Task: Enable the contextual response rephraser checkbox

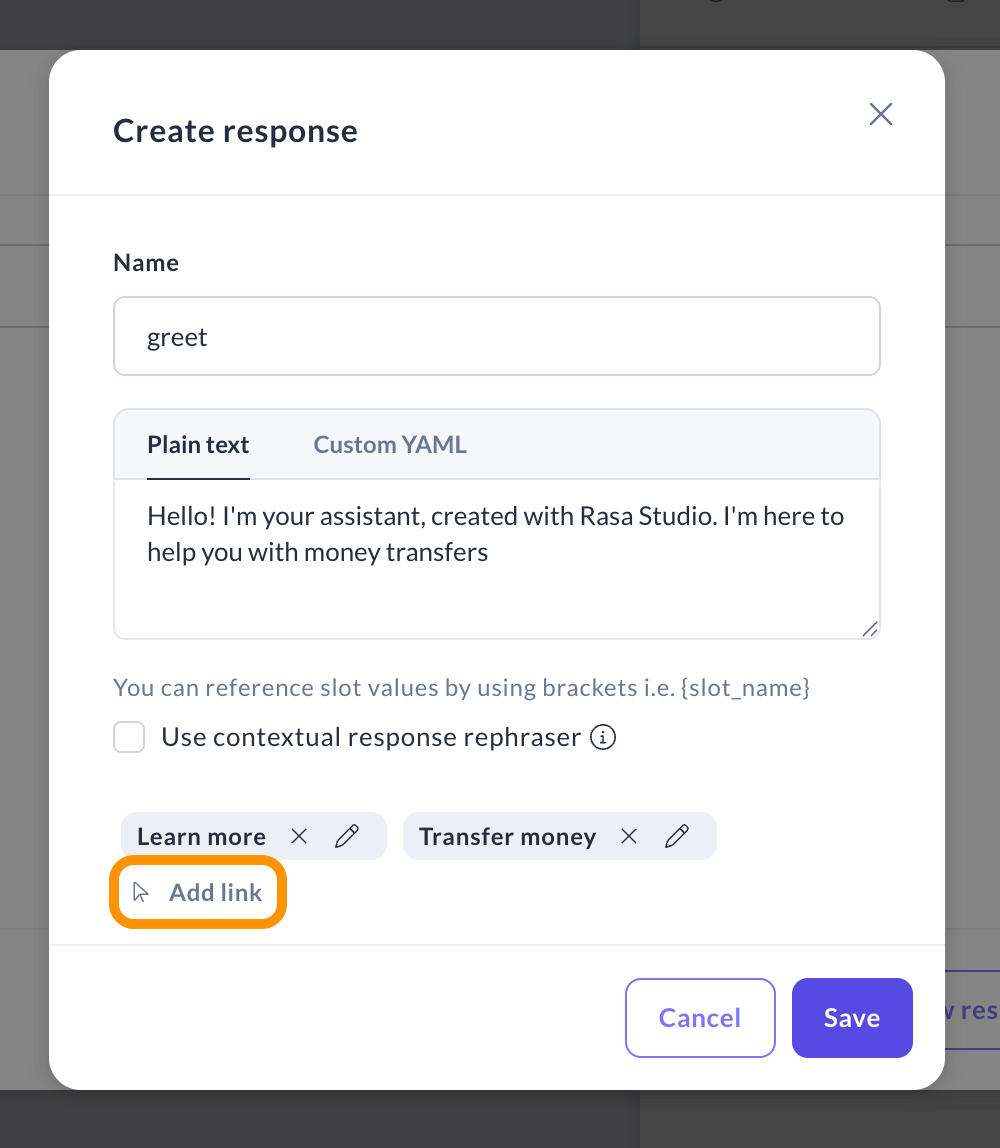Action: tap(129, 738)
